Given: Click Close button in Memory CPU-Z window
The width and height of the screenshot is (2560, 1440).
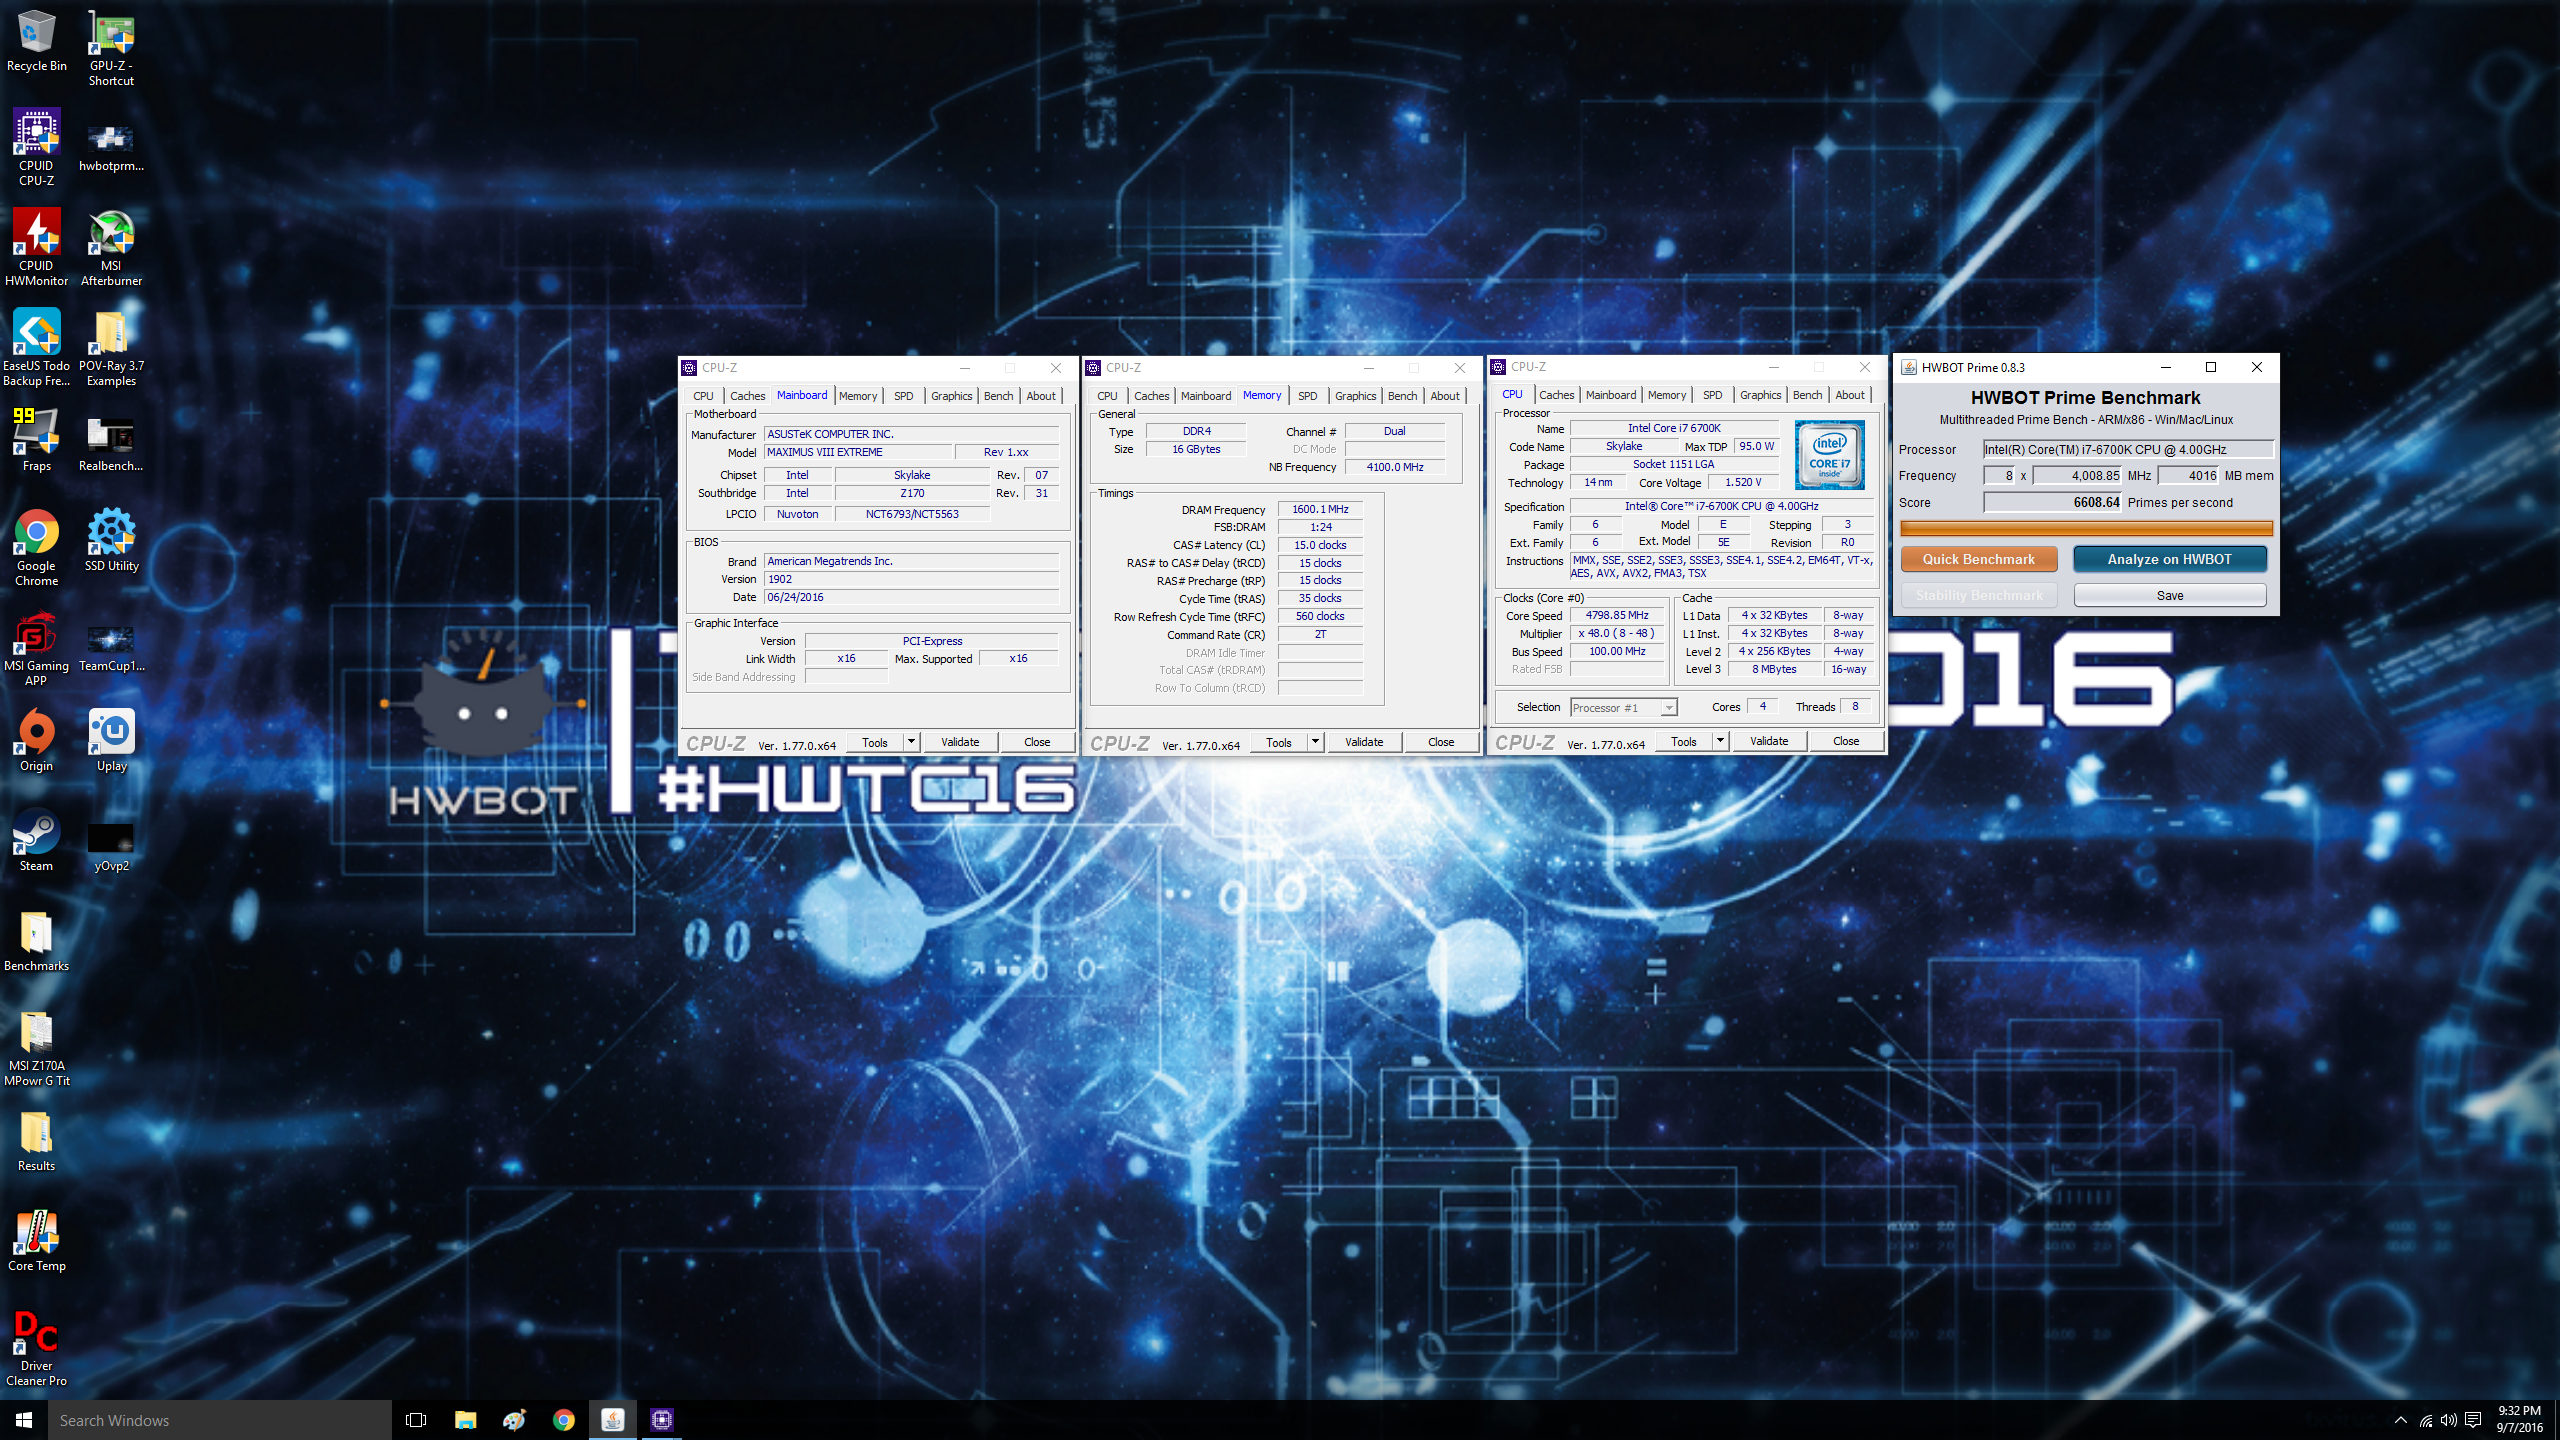Looking at the screenshot, I should coord(1441,742).
